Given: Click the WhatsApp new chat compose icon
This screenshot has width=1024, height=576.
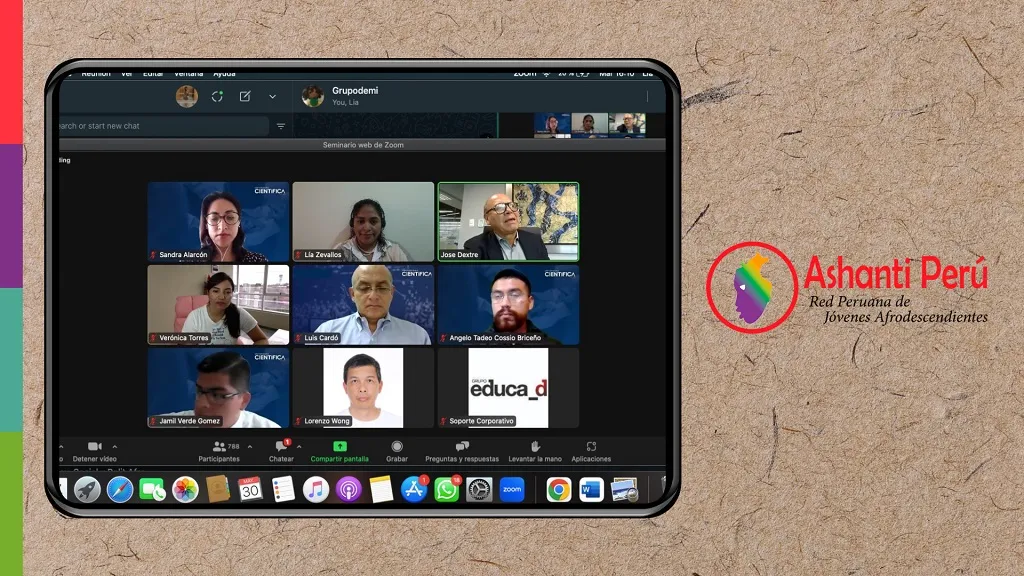Looking at the screenshot, I should coord(245,96).
